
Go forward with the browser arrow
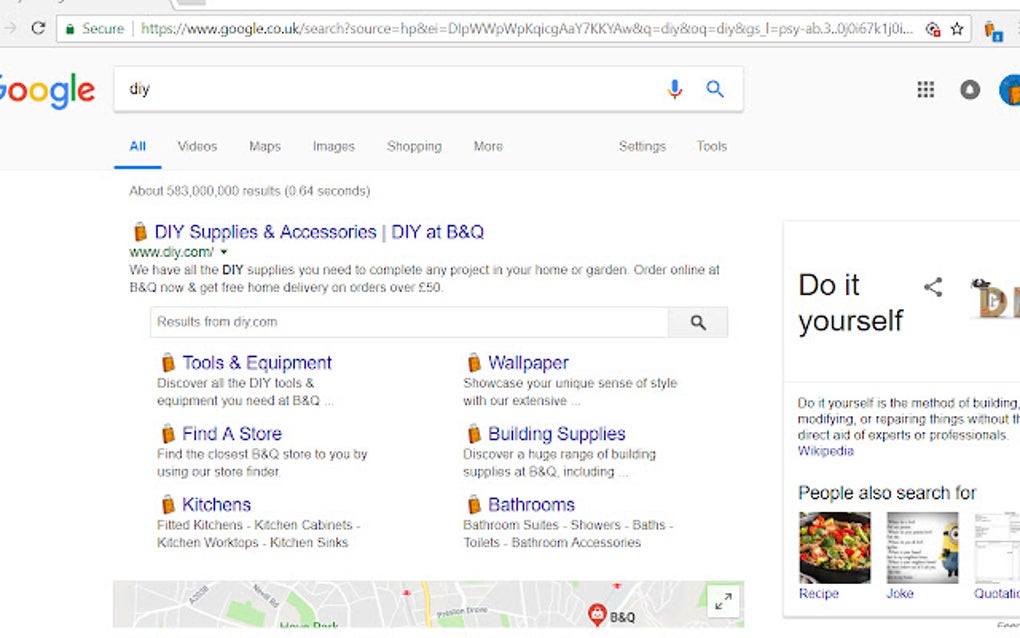pos(10,28)
